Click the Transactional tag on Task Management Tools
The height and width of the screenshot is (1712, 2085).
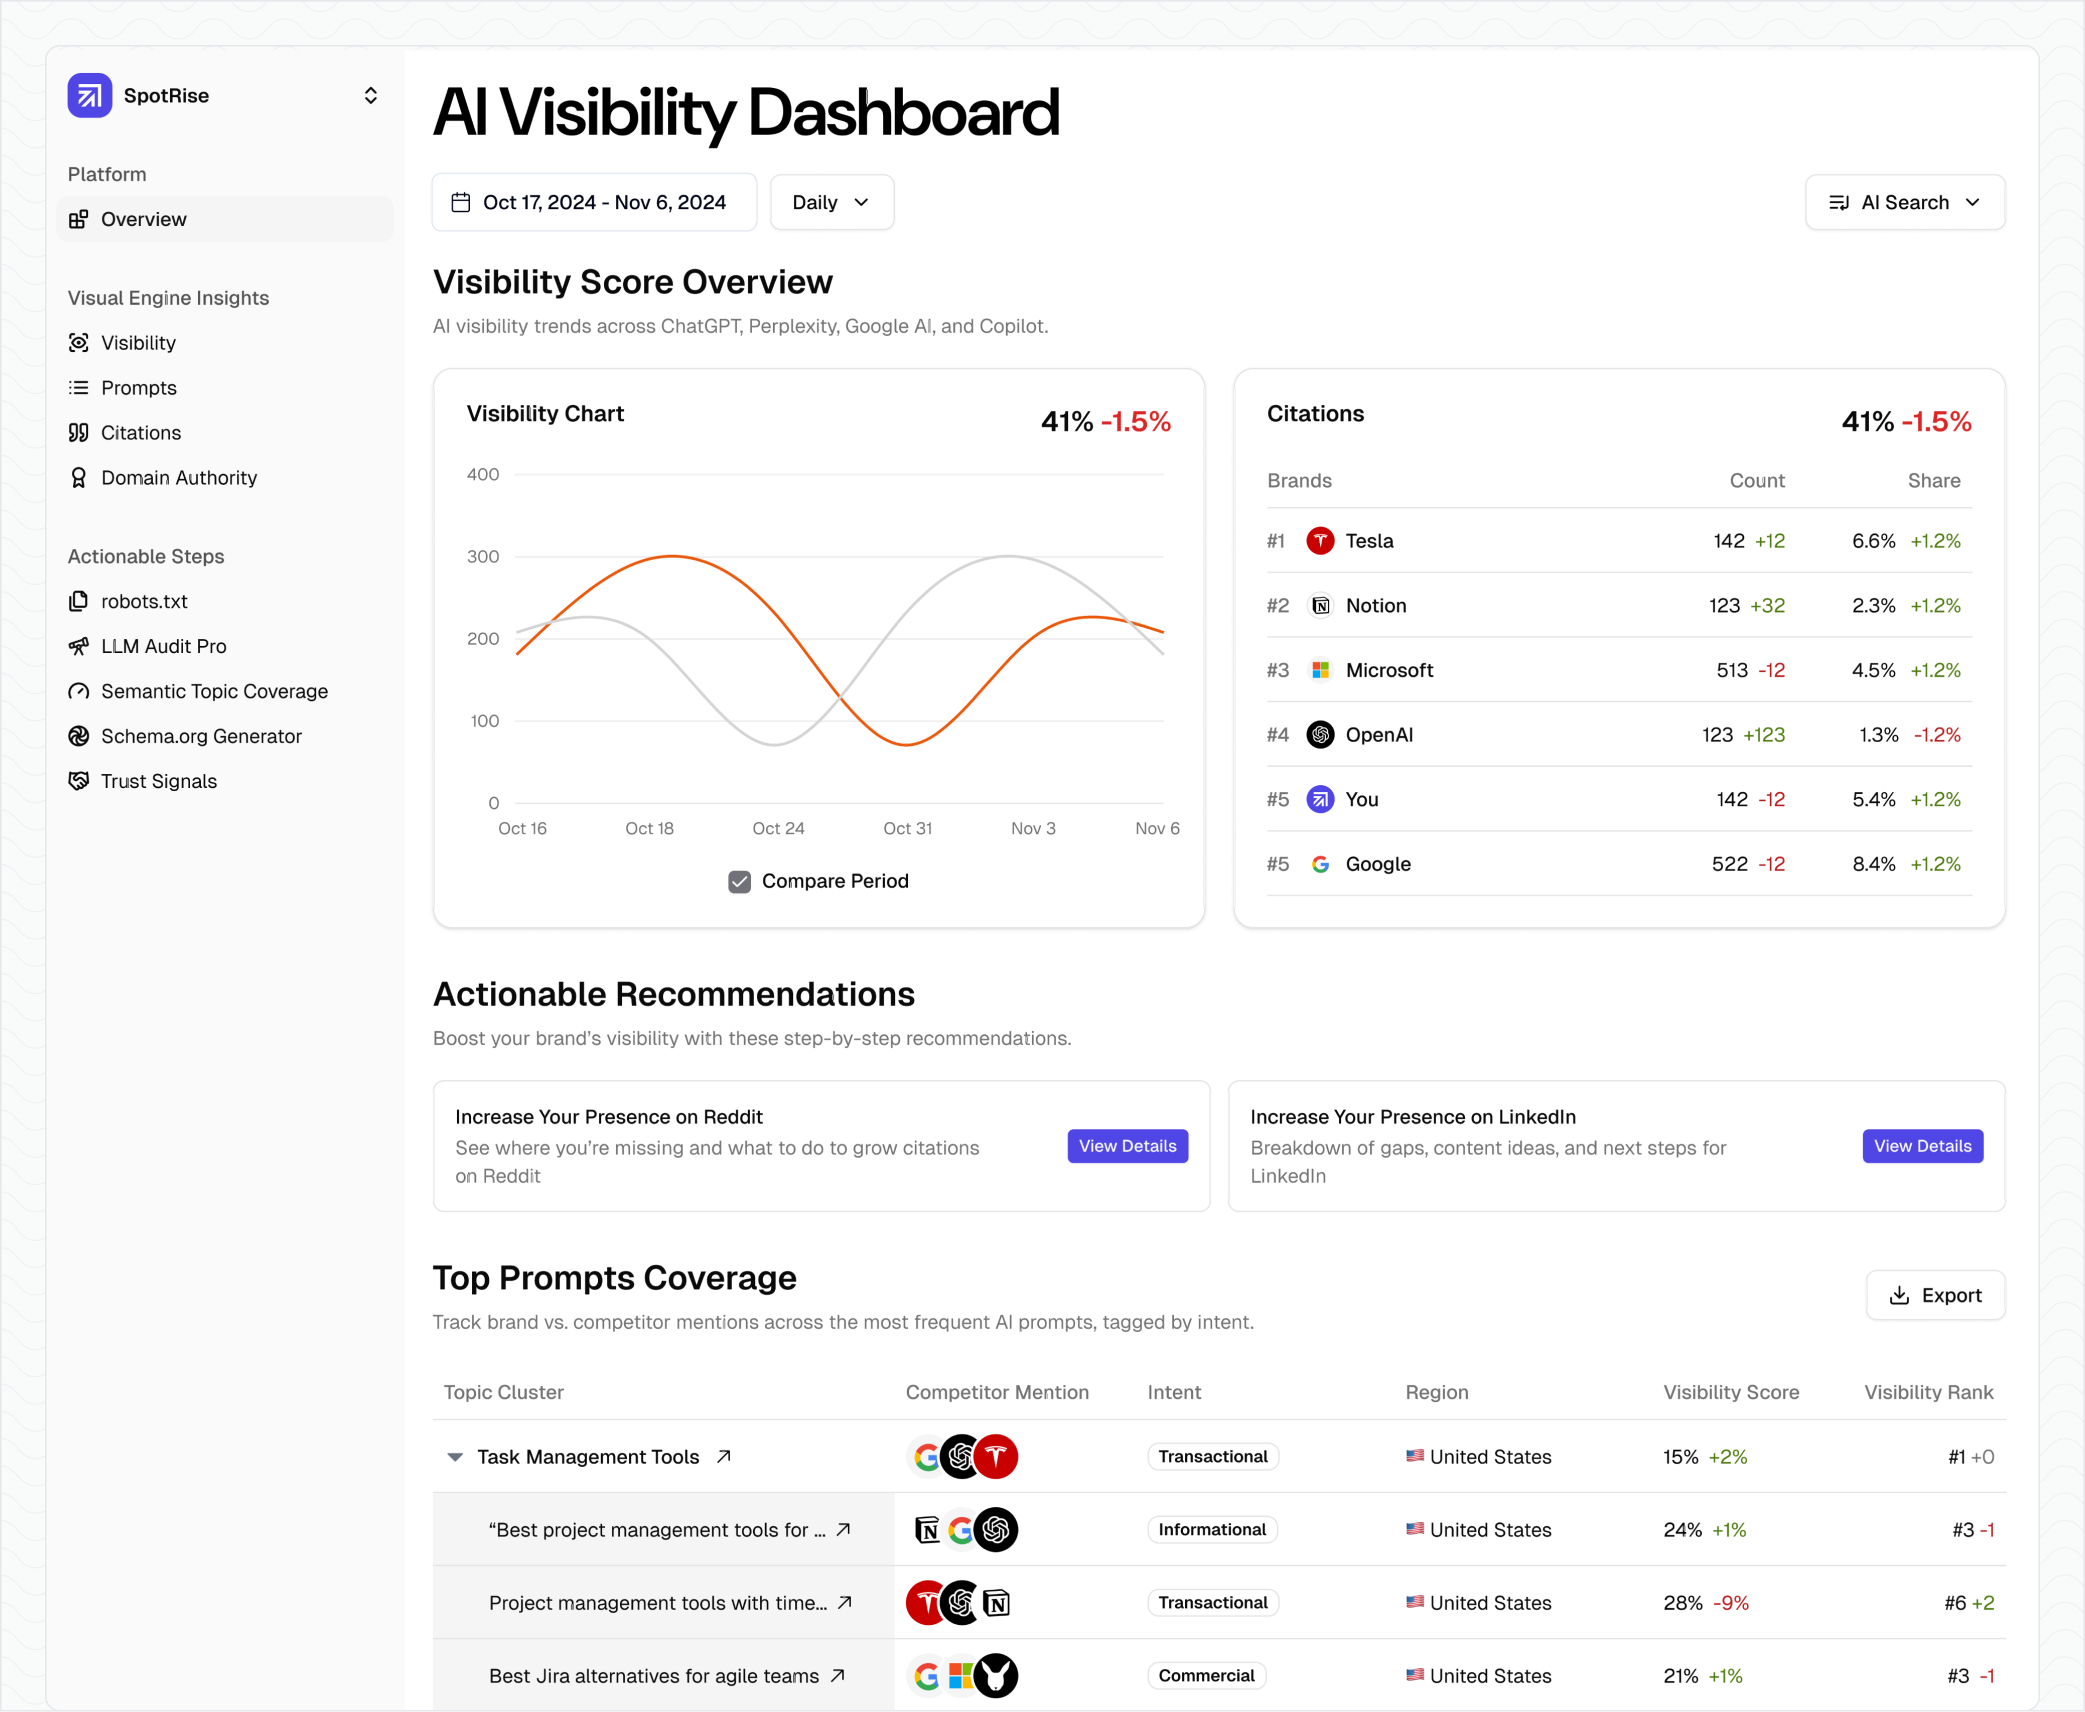[x=1212, y=1457]
